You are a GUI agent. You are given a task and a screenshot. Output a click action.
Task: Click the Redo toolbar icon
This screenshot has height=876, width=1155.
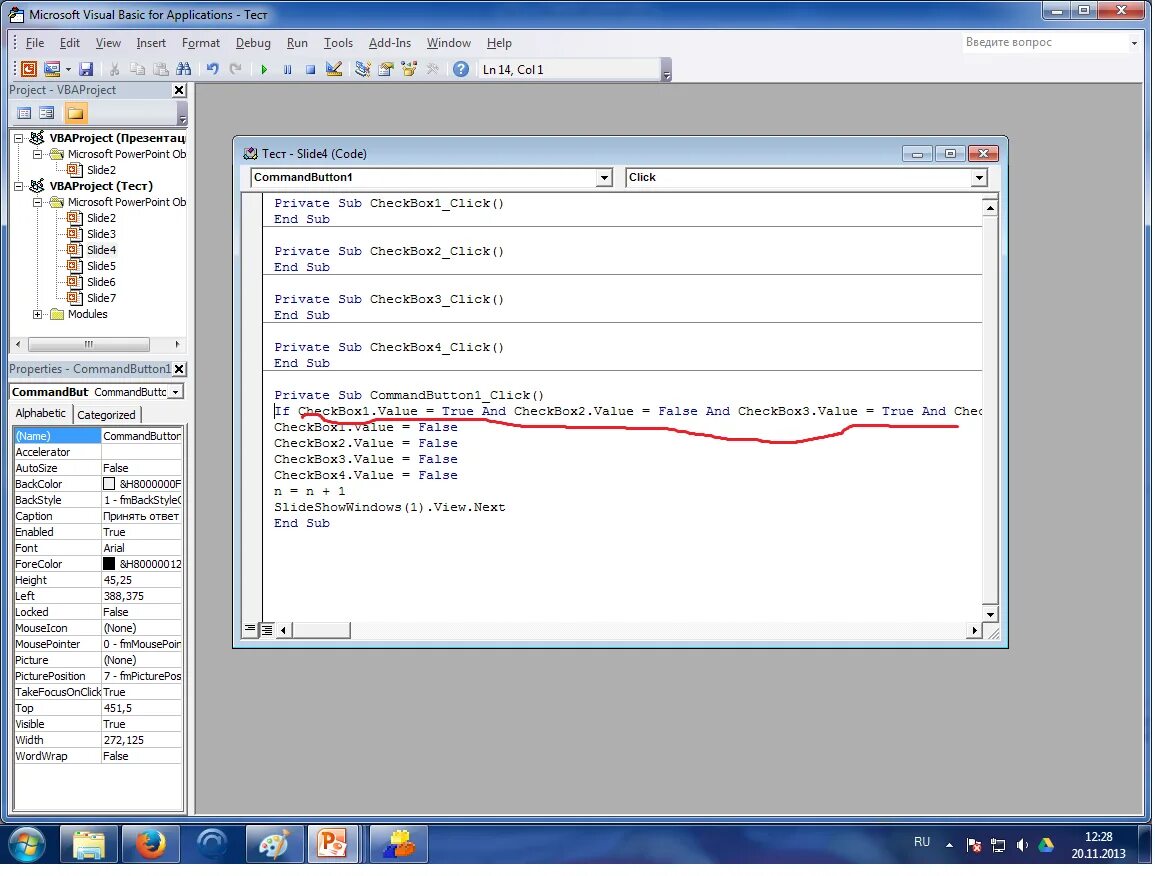coord(236,69)
